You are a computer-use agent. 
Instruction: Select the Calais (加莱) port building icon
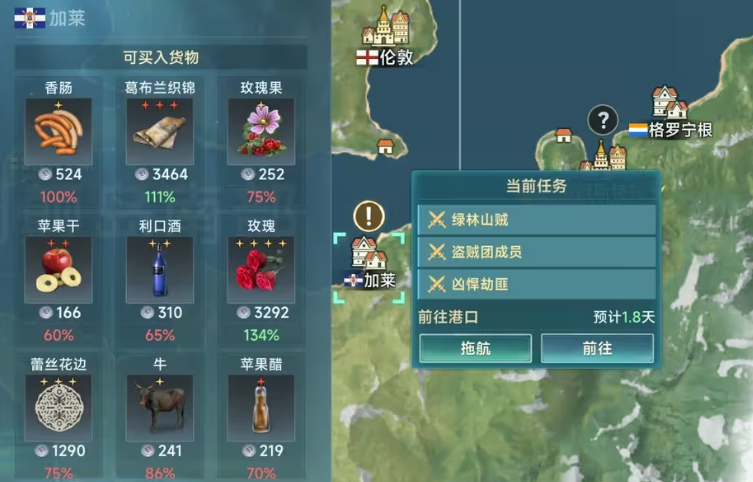(368, 253)
